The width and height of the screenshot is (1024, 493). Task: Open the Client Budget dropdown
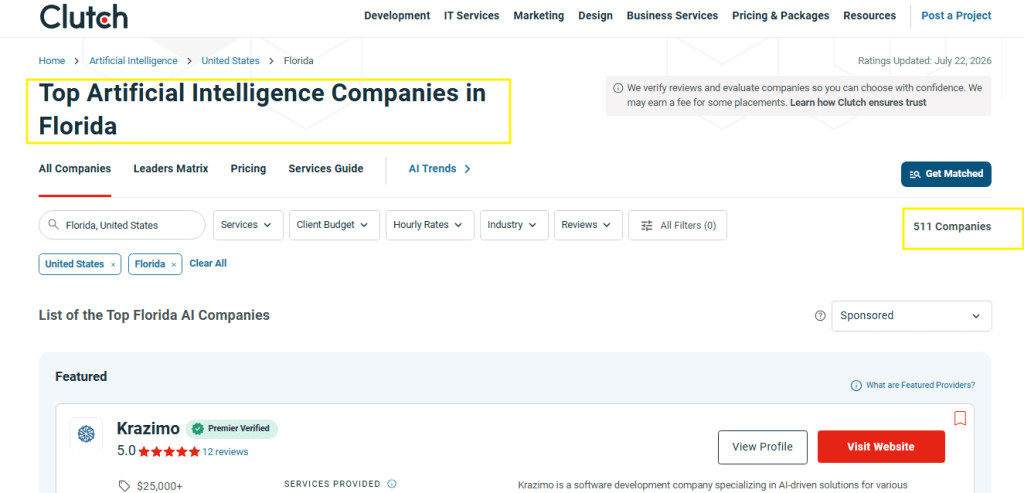pos(334,225)
